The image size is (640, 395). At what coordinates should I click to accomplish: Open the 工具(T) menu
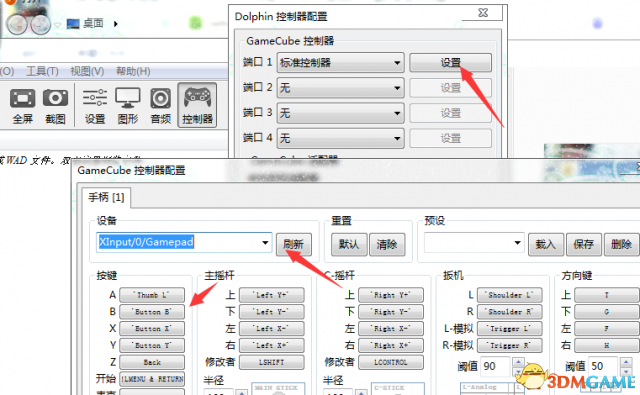coord(42,71)
